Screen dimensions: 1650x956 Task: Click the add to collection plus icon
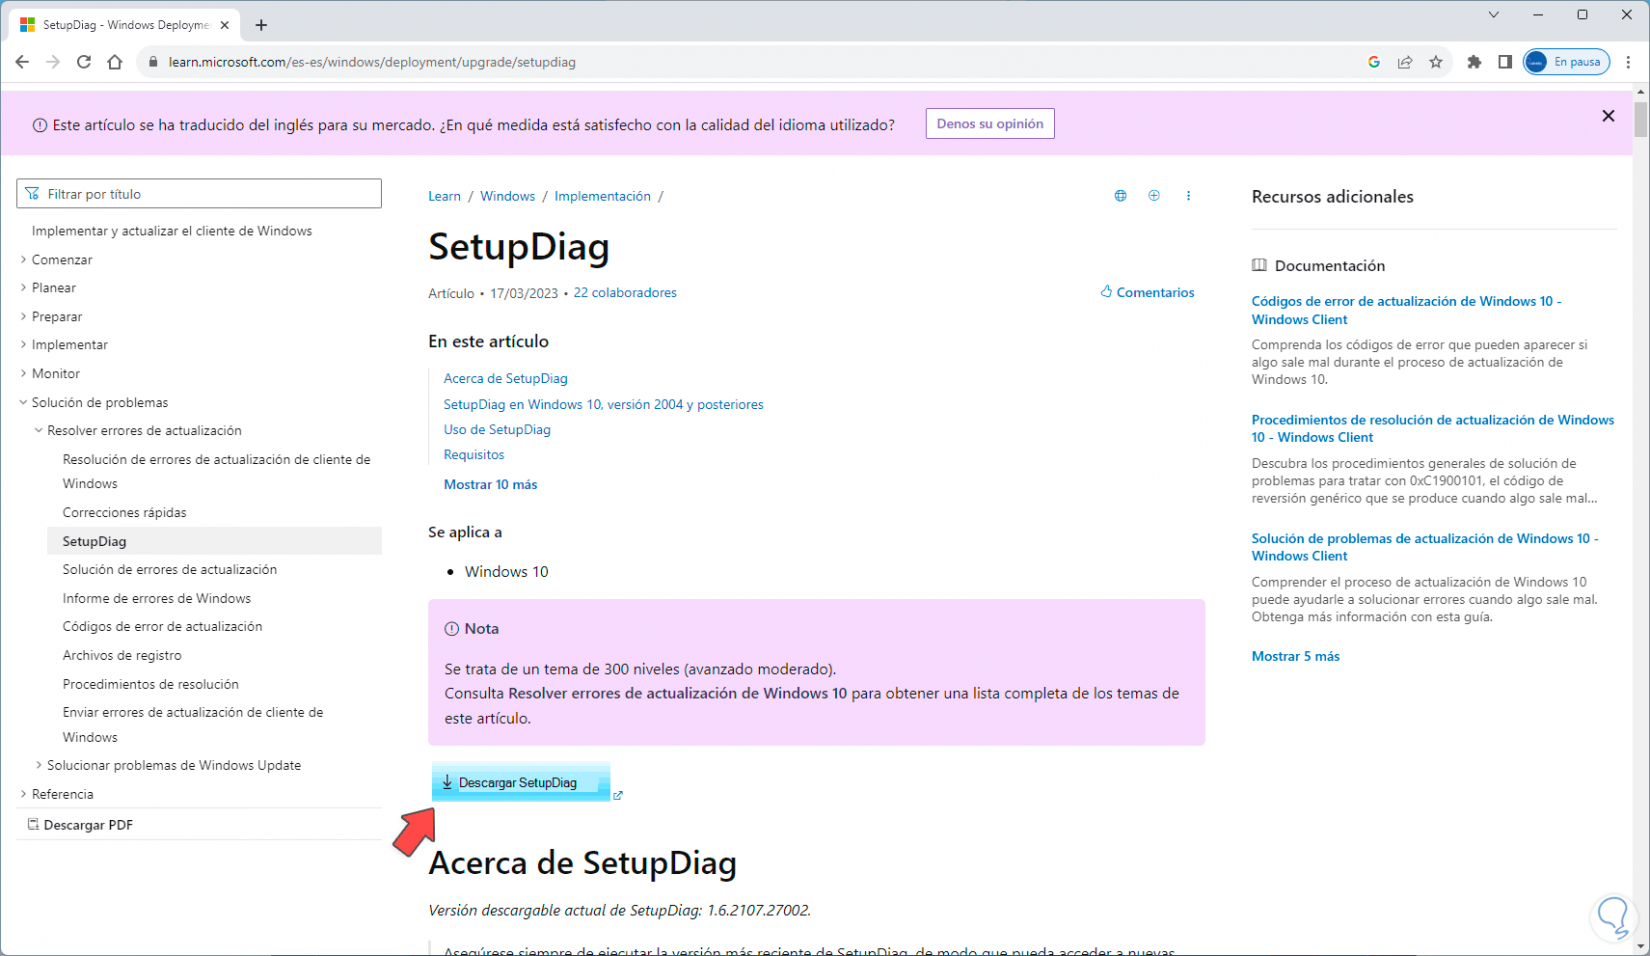(1154, 196)
